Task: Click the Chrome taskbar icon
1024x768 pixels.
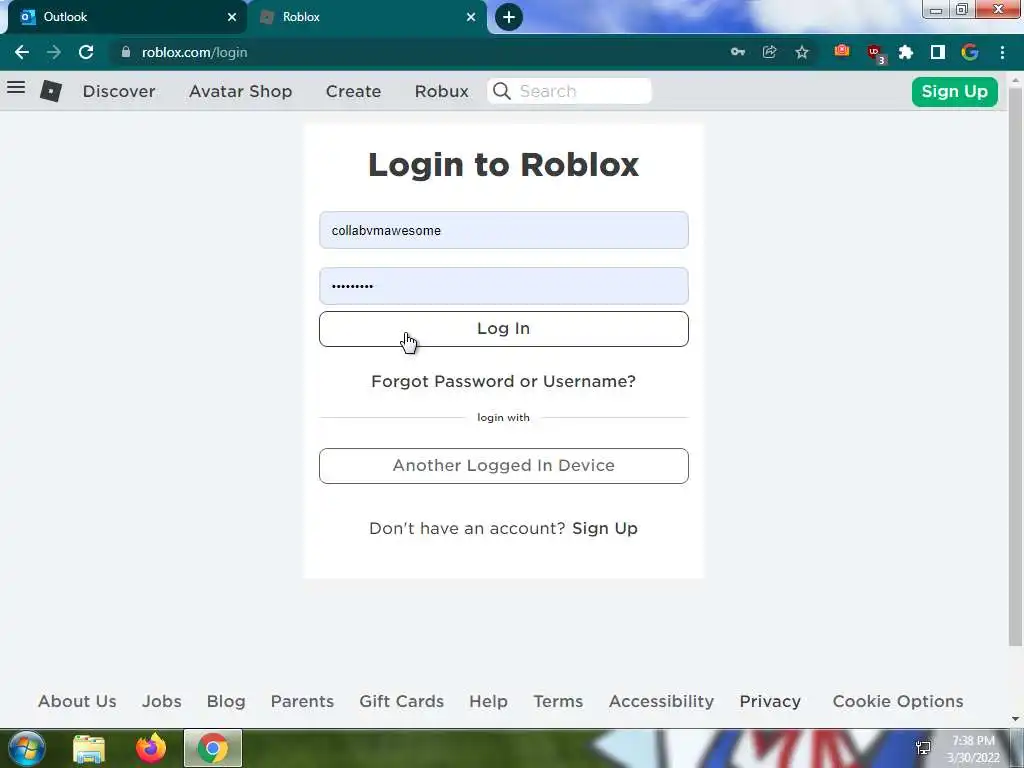Action: click(213, 748)
